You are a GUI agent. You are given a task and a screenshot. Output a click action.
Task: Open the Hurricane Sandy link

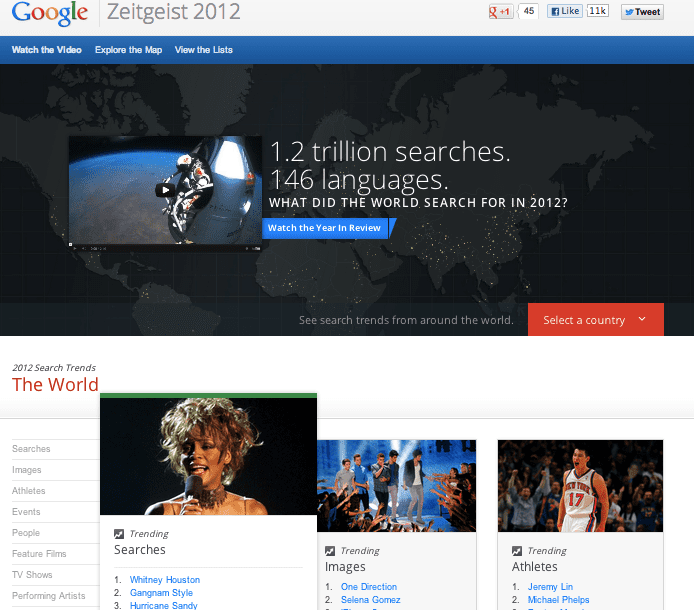click(x=163, y=605)
